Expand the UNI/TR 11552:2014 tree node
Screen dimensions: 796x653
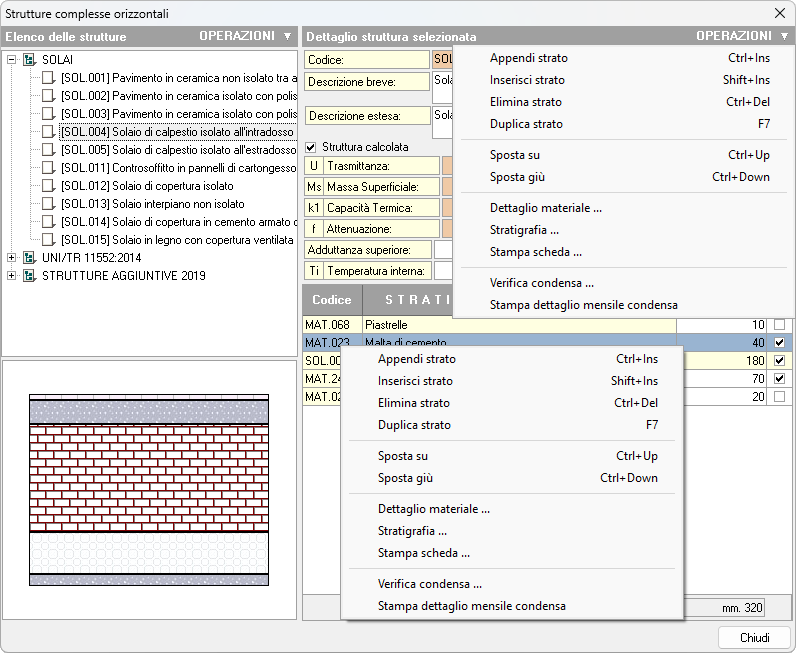click(x=12, y=258)
